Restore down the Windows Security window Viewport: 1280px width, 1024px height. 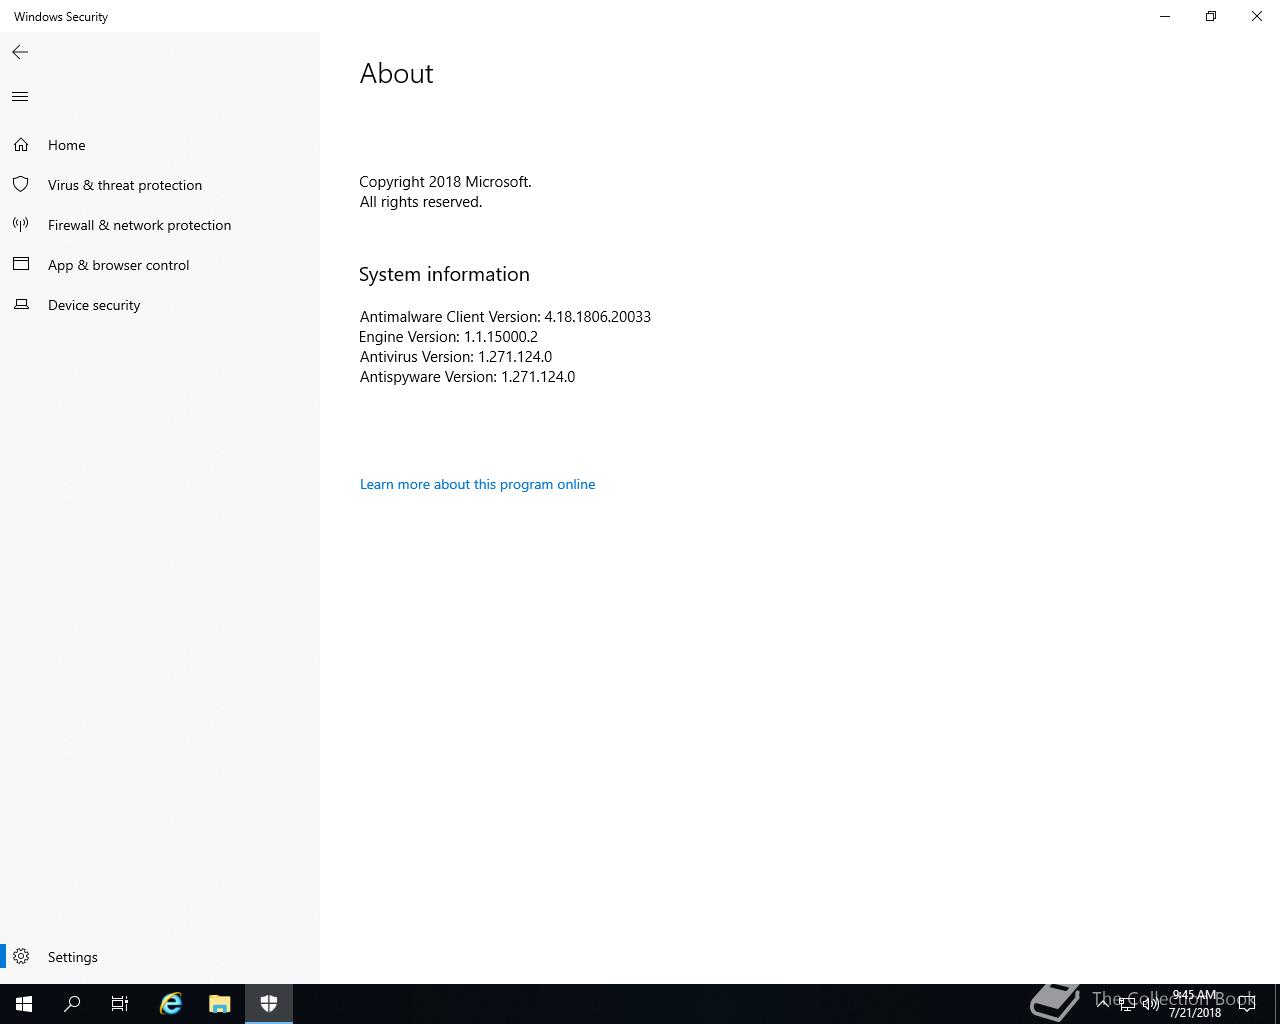tap(1211, 16)
